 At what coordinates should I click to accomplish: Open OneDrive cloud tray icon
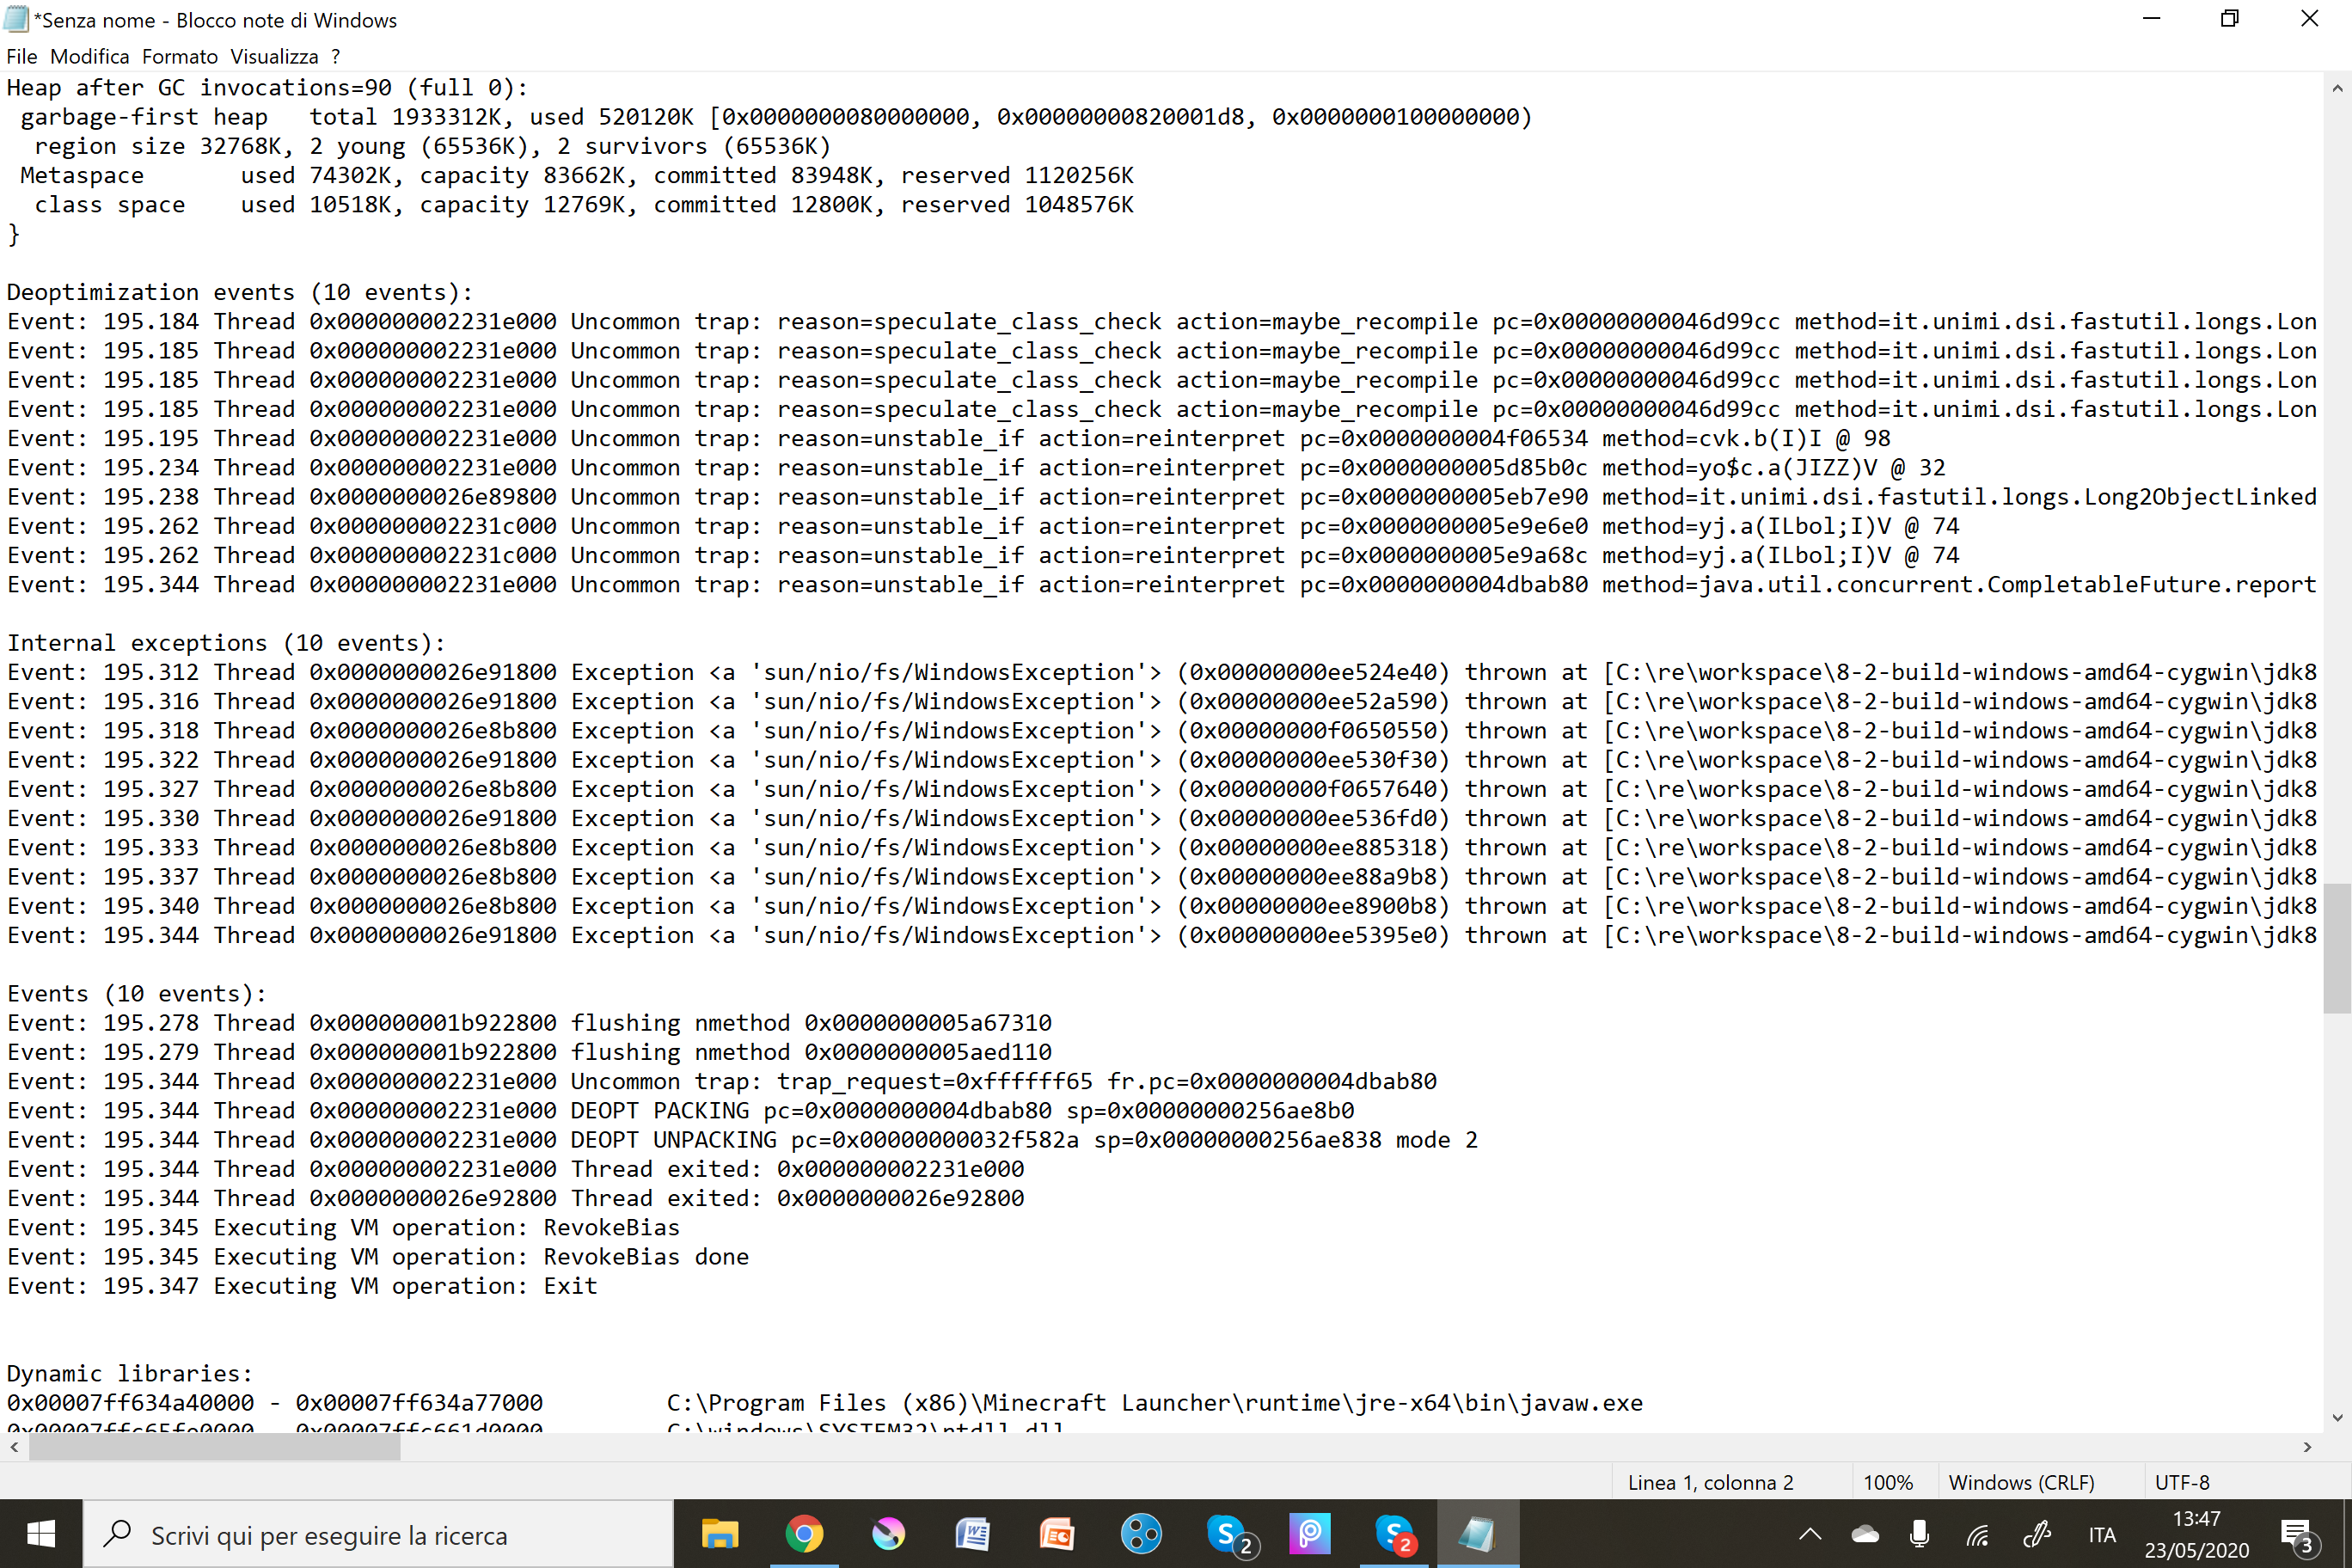[1865, 1534]
